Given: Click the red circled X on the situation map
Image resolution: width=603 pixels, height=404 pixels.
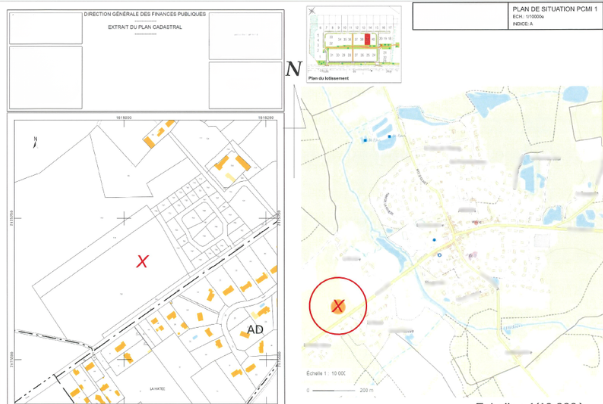Looking at the screenshot, I should 338,306.
